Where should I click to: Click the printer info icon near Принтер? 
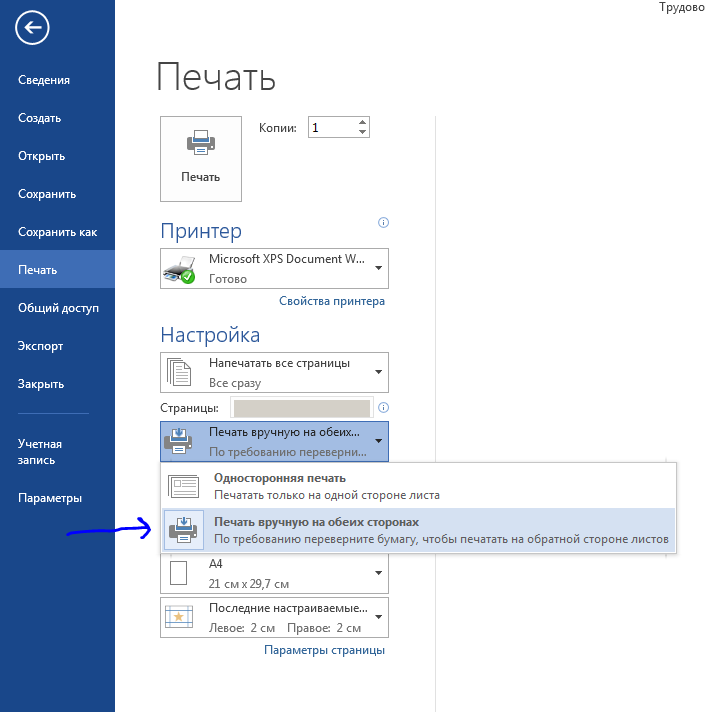(x=383, y=223)
